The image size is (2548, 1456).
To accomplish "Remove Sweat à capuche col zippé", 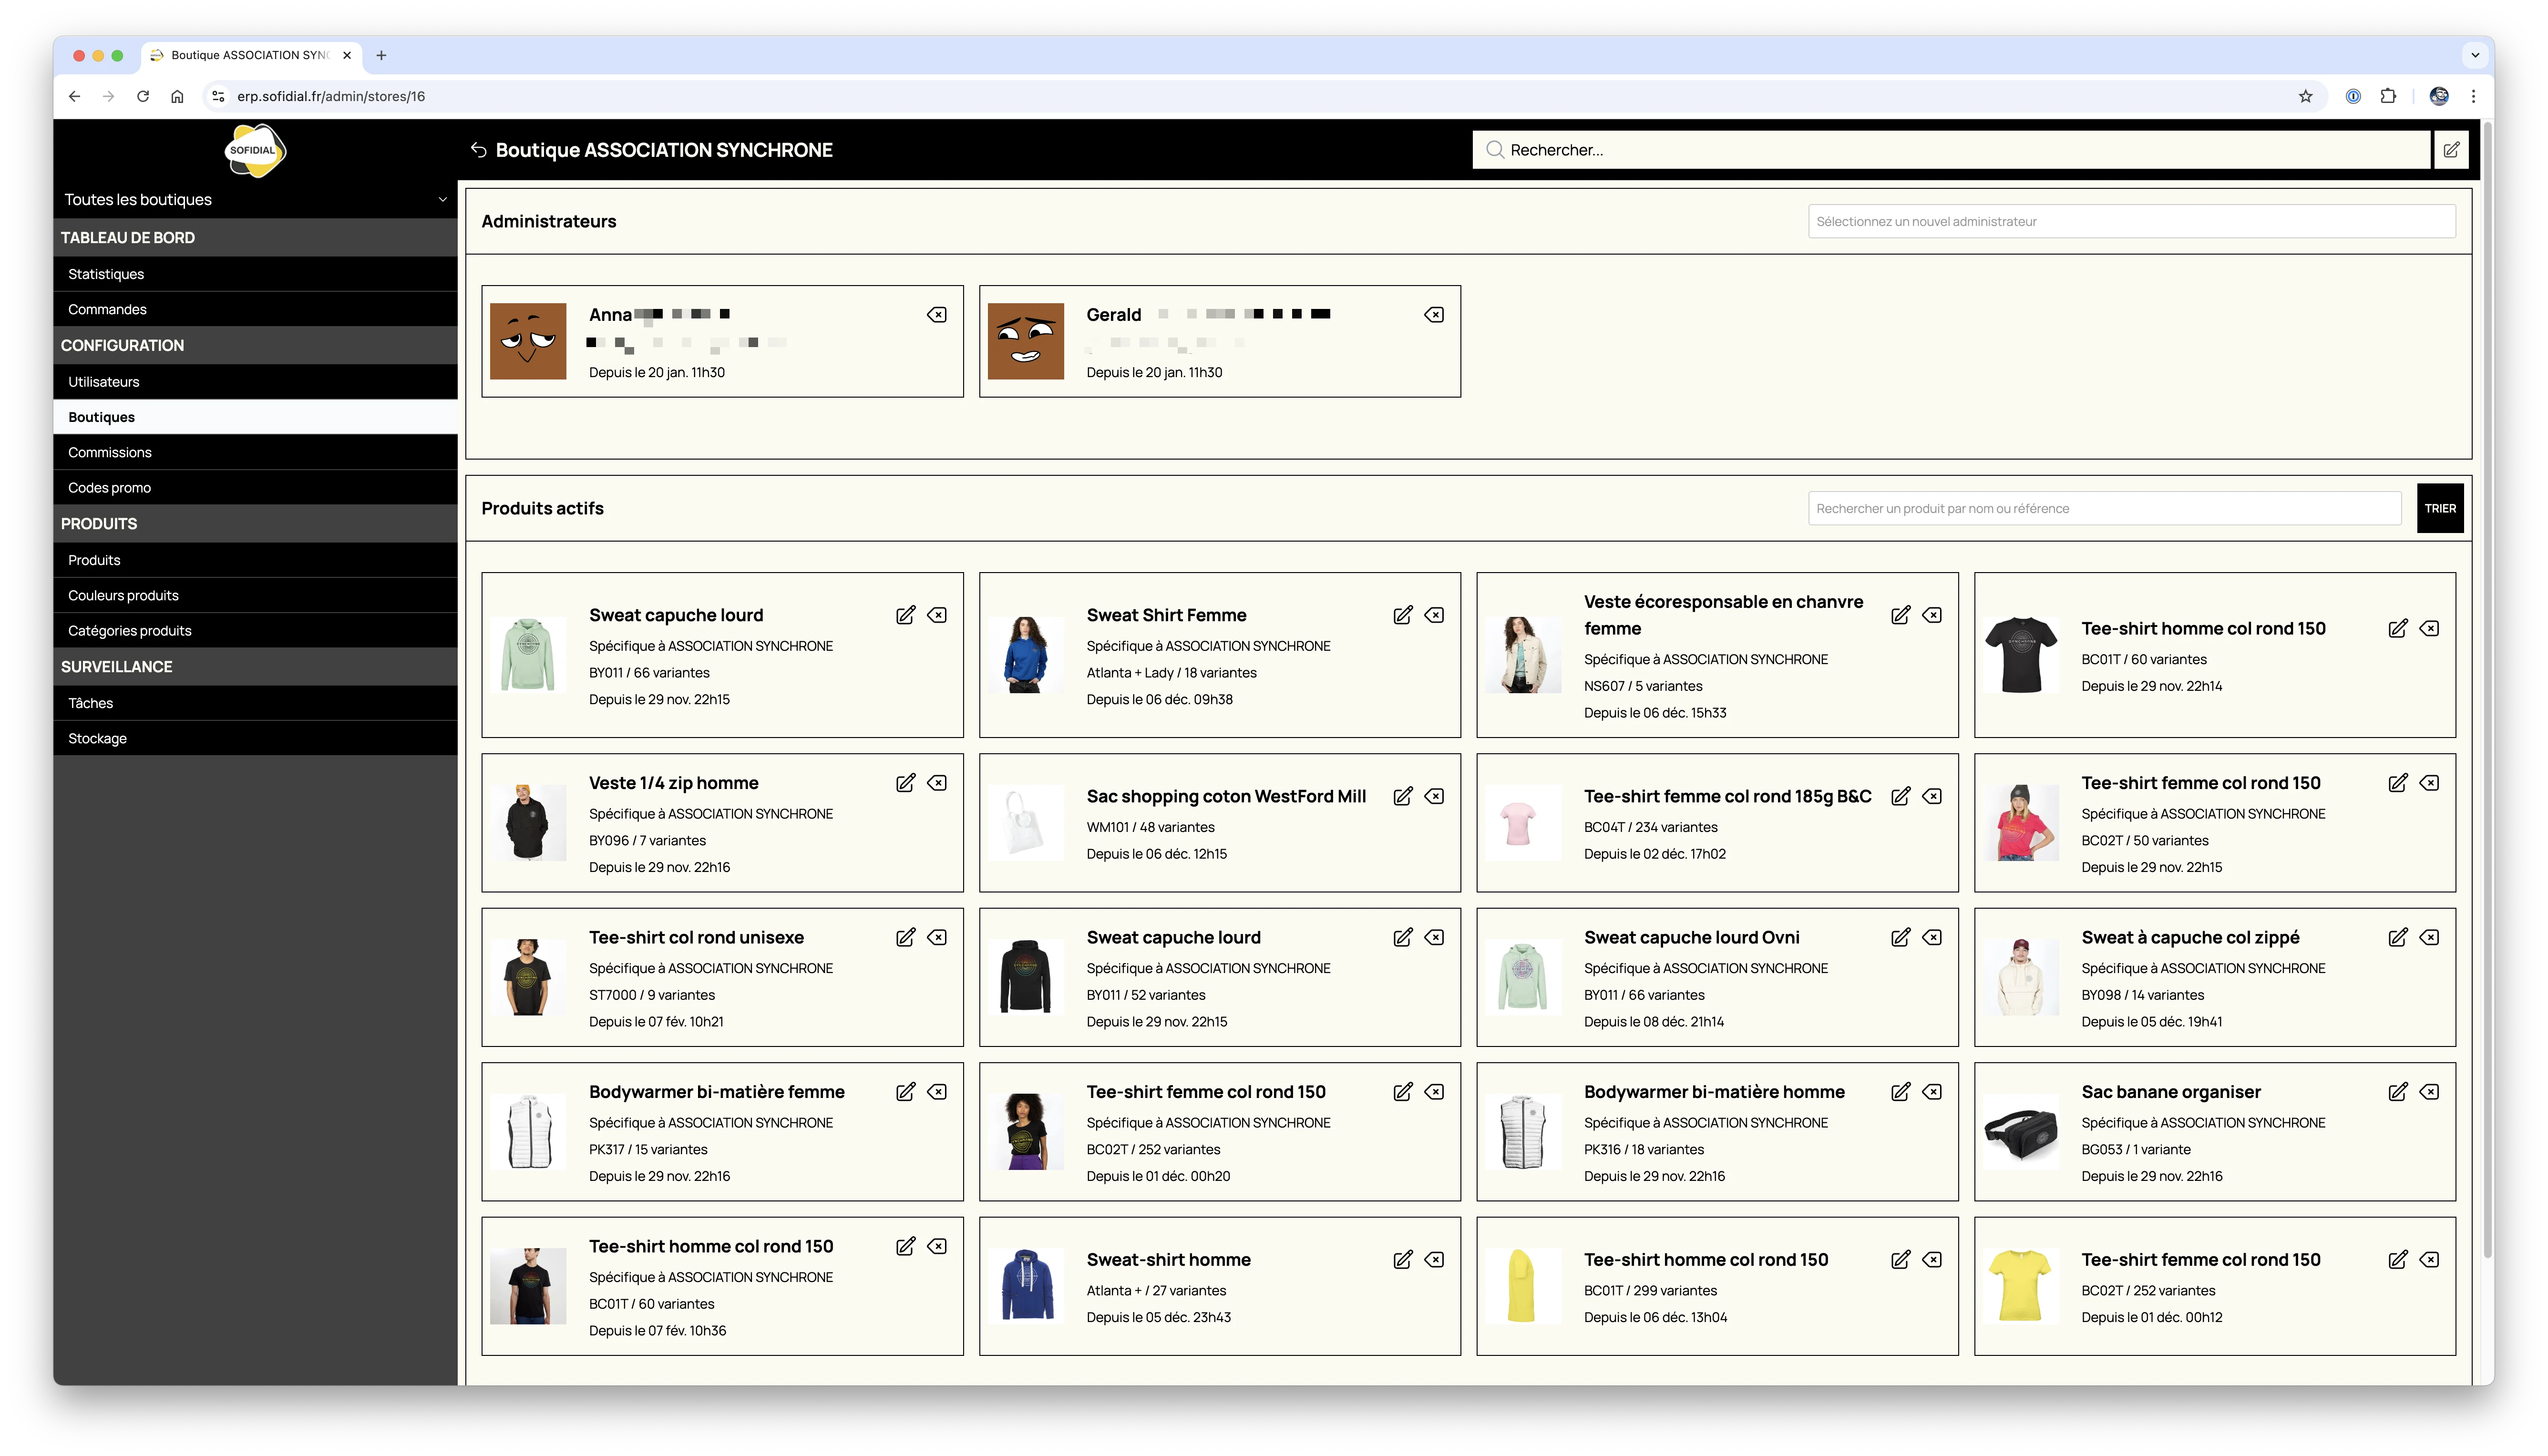I will (x=2429, y=937).
